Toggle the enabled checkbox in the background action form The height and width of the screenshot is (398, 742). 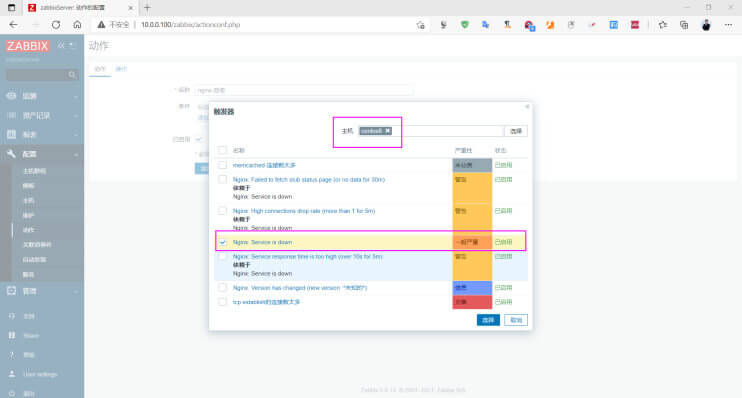199,139
